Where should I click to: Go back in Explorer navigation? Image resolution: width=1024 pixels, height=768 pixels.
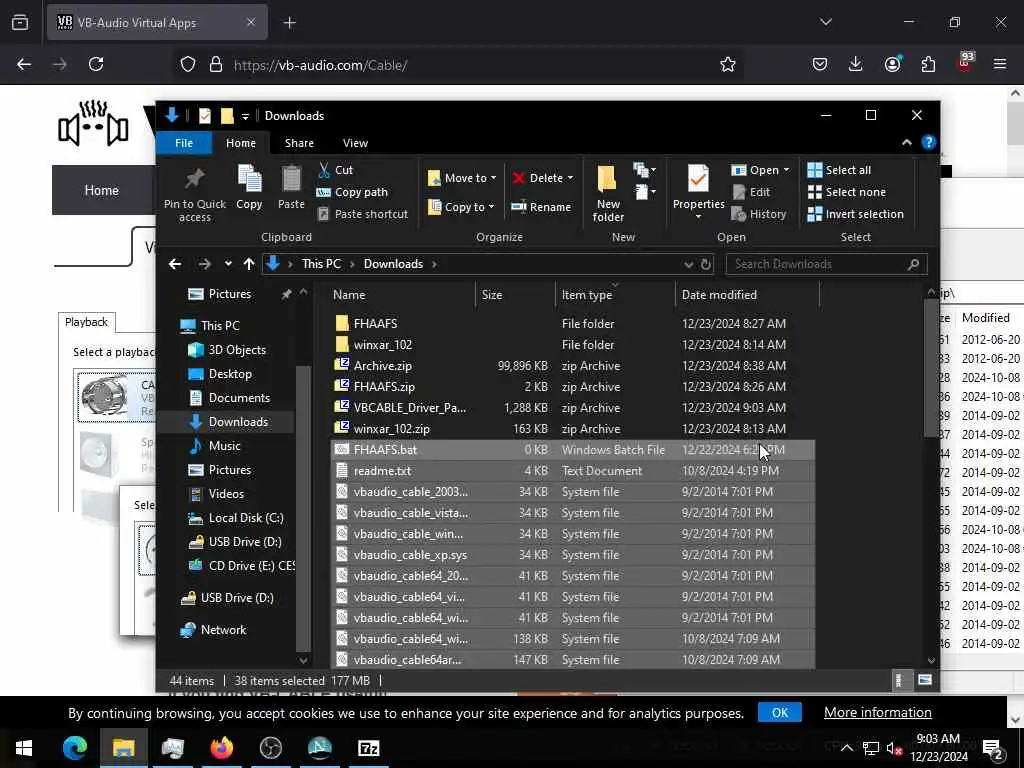175,264
